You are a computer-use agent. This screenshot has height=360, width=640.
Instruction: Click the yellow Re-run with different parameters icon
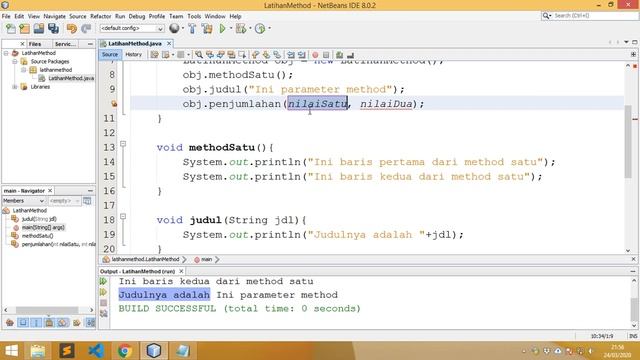click(x=103, y=292)
